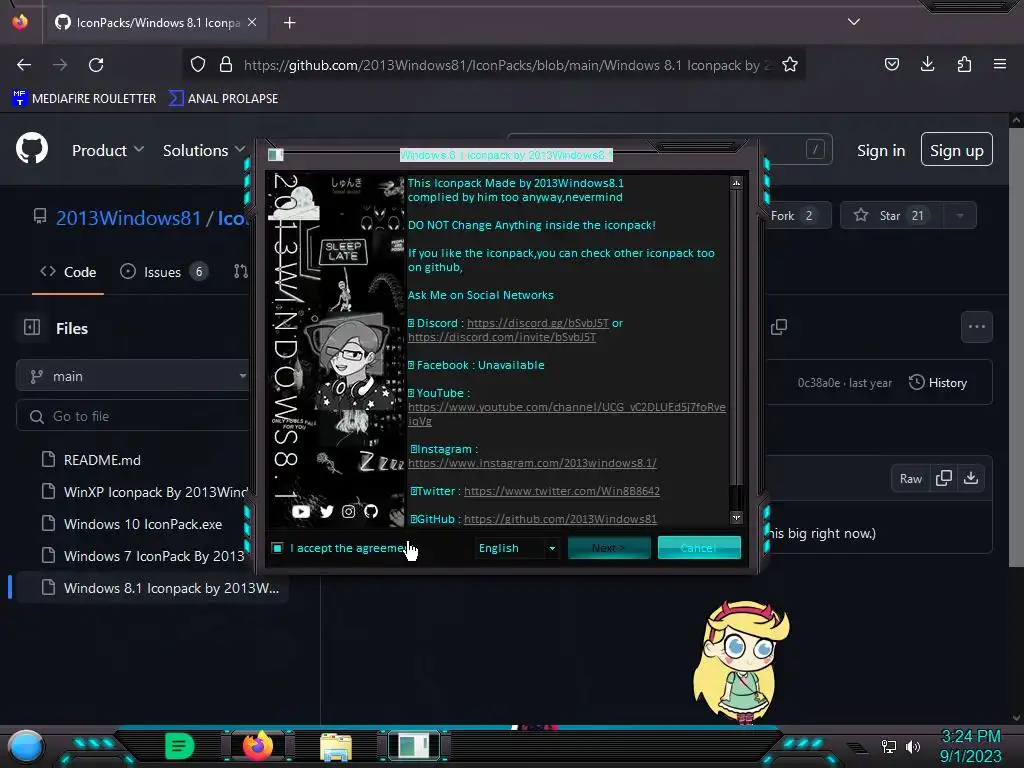Click the tracking protection shield icon
The image size is (1024, 768).
[x=198, y=65]
